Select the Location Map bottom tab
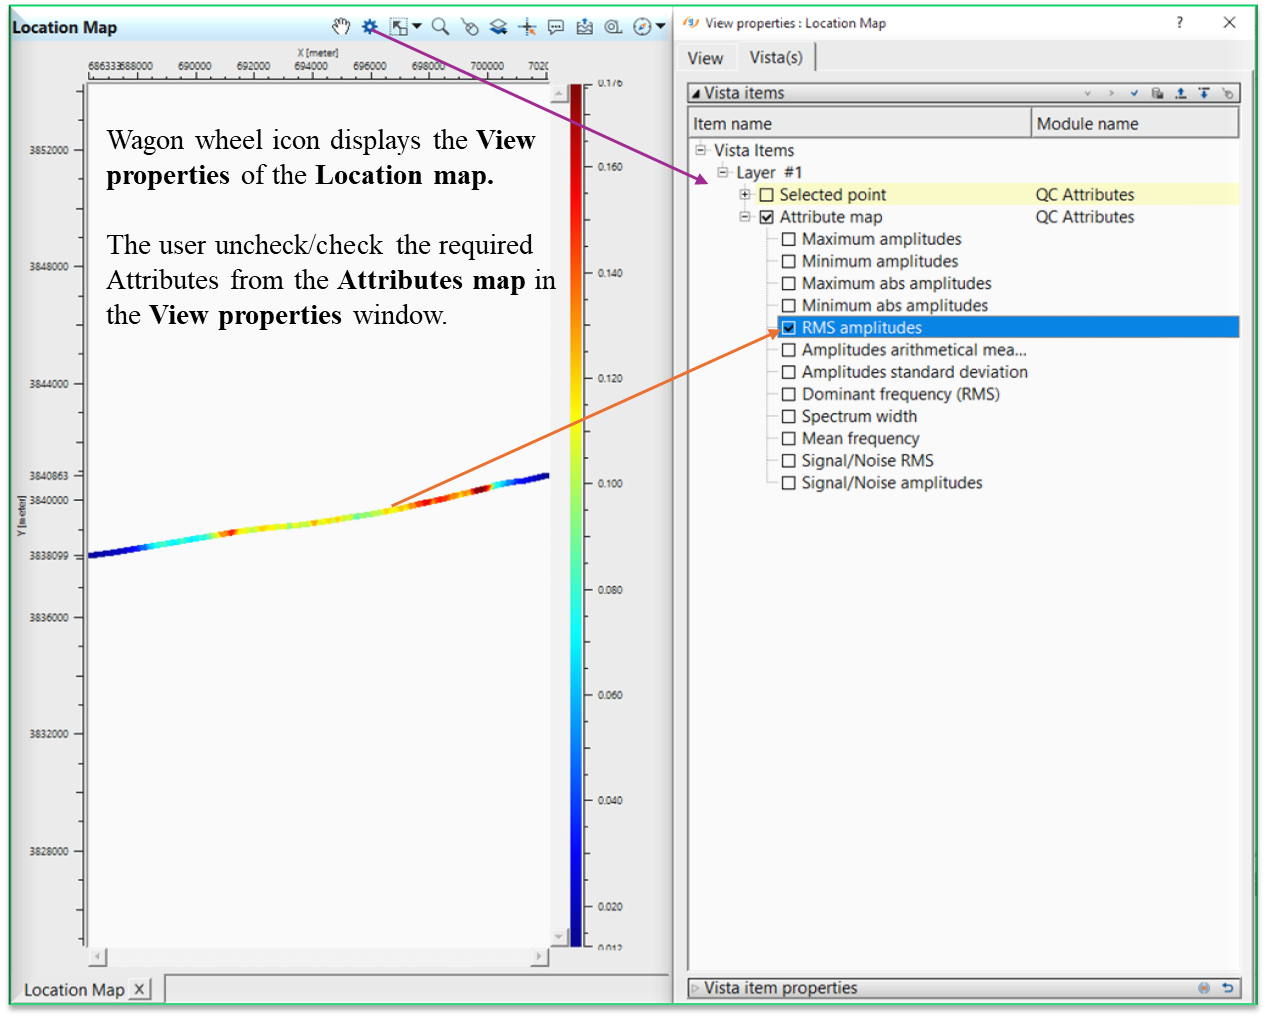The image size is (1267, 1019). coord(74,989)
